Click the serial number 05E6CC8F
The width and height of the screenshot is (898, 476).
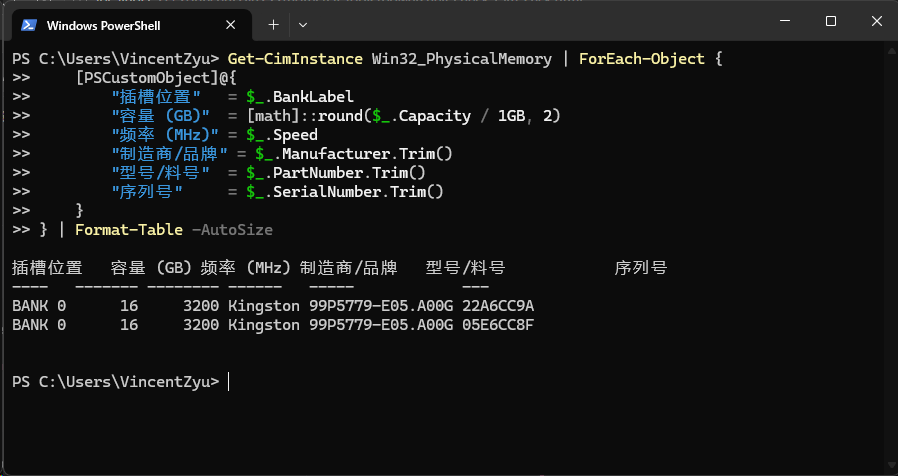498,325
